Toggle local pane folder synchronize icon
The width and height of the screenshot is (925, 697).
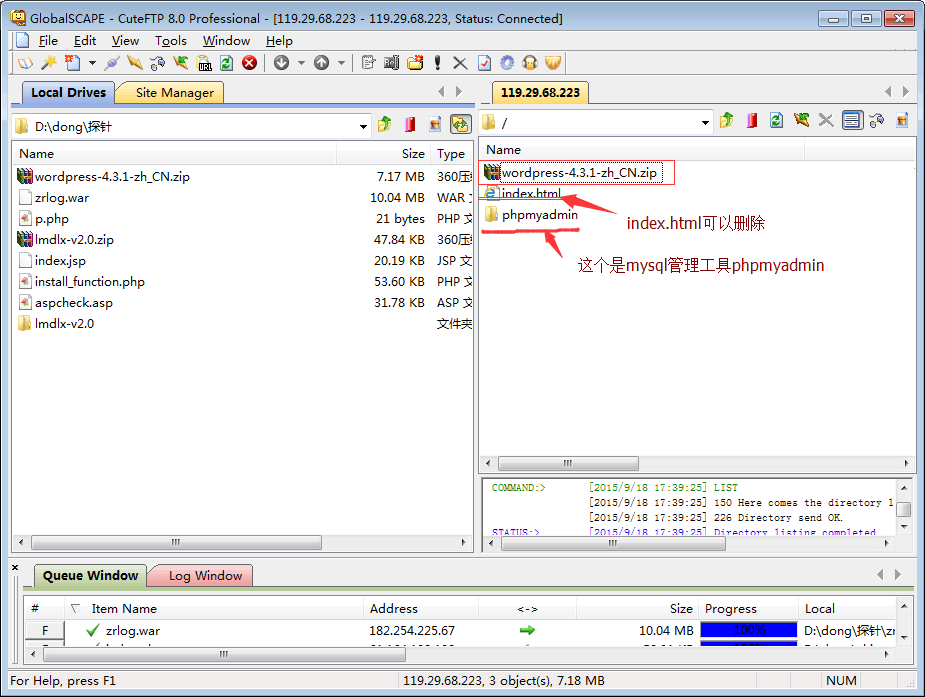pyautogui.click(x=460, y=124)
